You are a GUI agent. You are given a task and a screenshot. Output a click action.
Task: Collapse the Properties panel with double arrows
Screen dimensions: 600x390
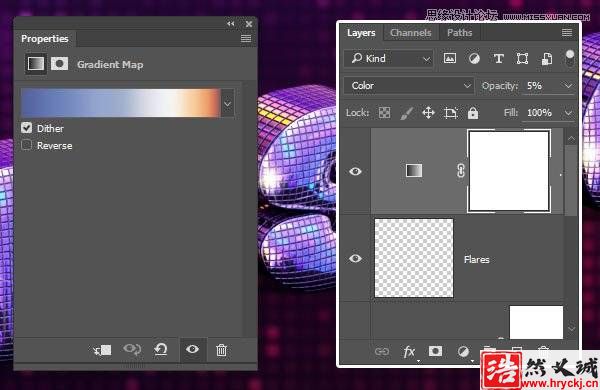tap(230, 24)
